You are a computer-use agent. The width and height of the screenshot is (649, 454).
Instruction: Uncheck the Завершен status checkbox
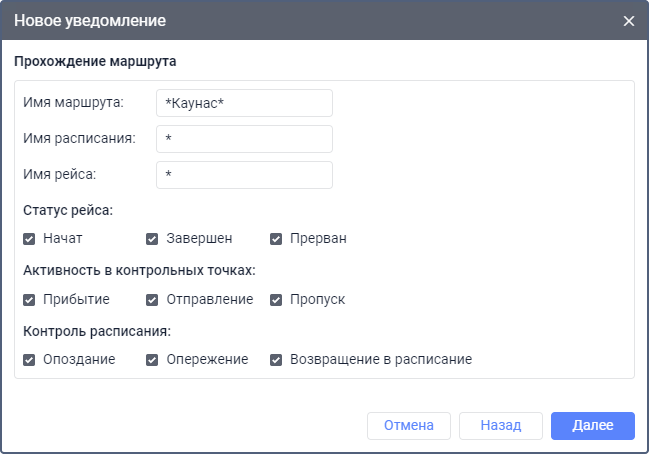click(153, 239)
